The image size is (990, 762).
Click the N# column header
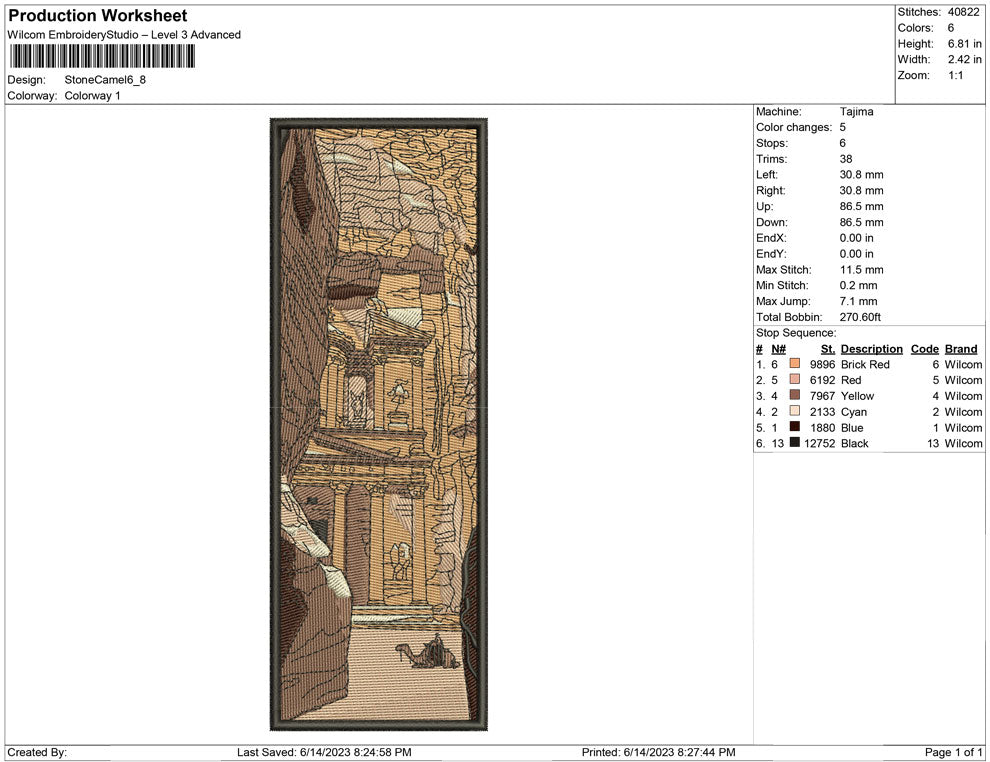pyautogui.click(x=778, y=349)
